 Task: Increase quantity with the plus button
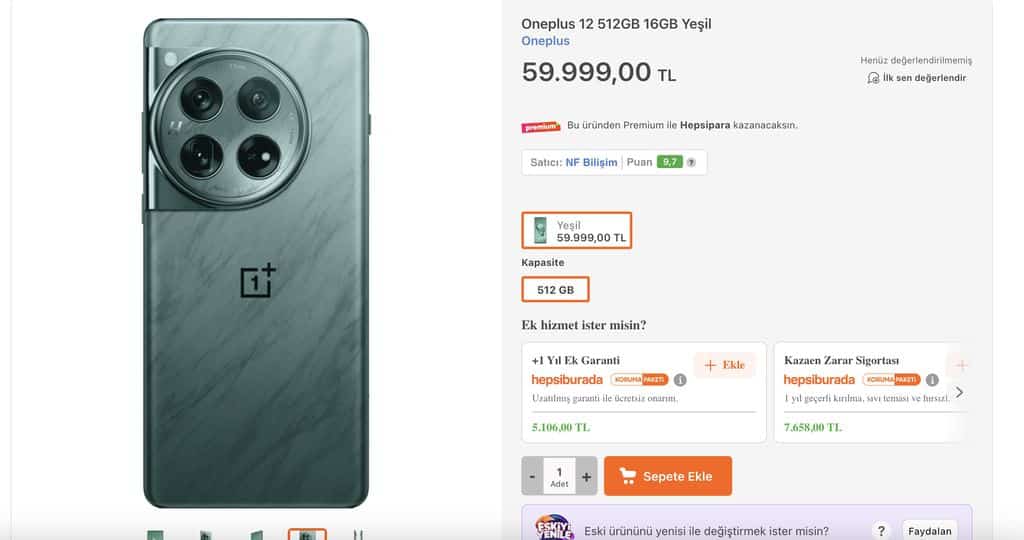587,477
